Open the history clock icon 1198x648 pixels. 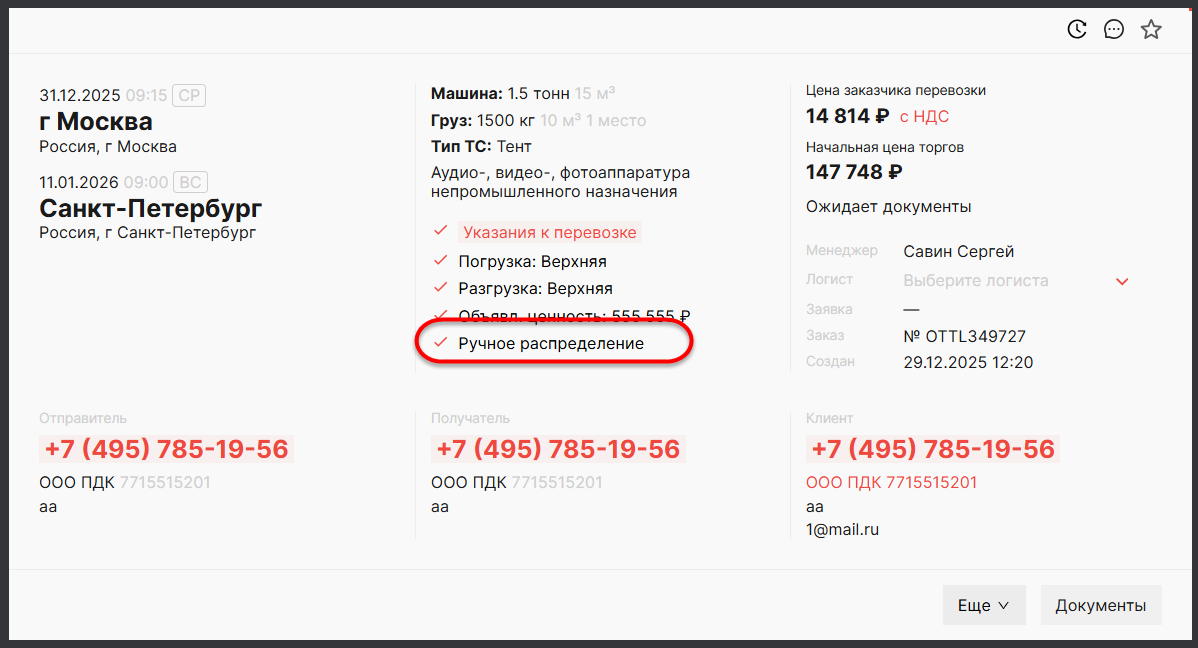(1077, 29)
